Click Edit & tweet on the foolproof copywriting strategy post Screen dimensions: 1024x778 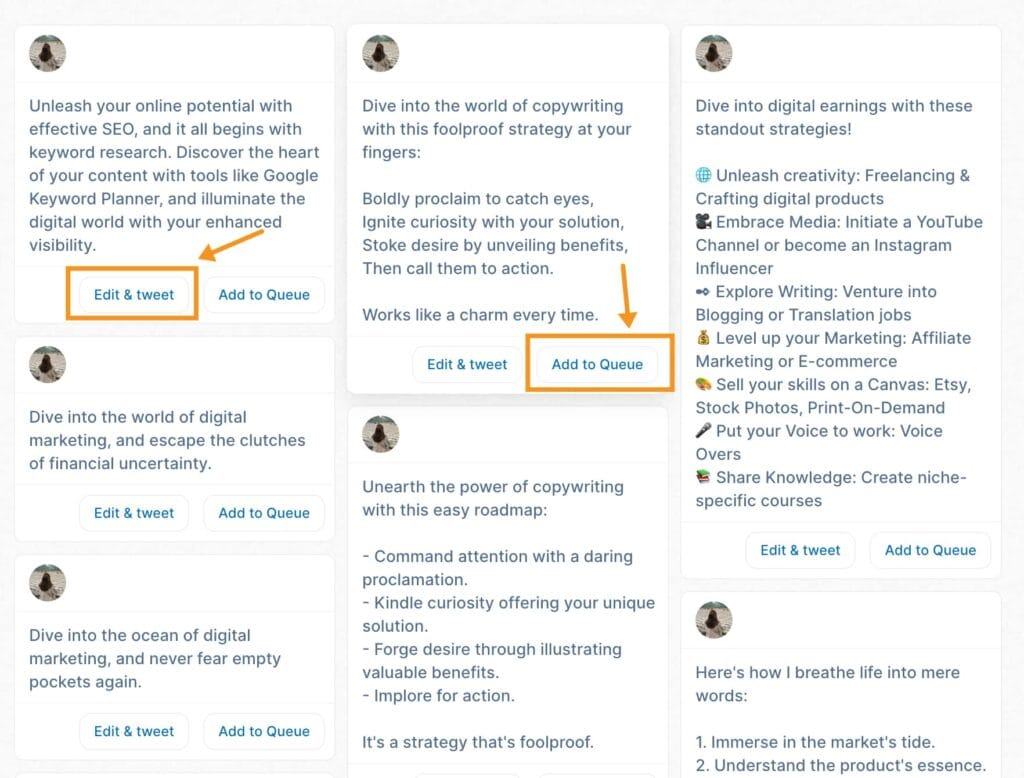pos(466,364)
